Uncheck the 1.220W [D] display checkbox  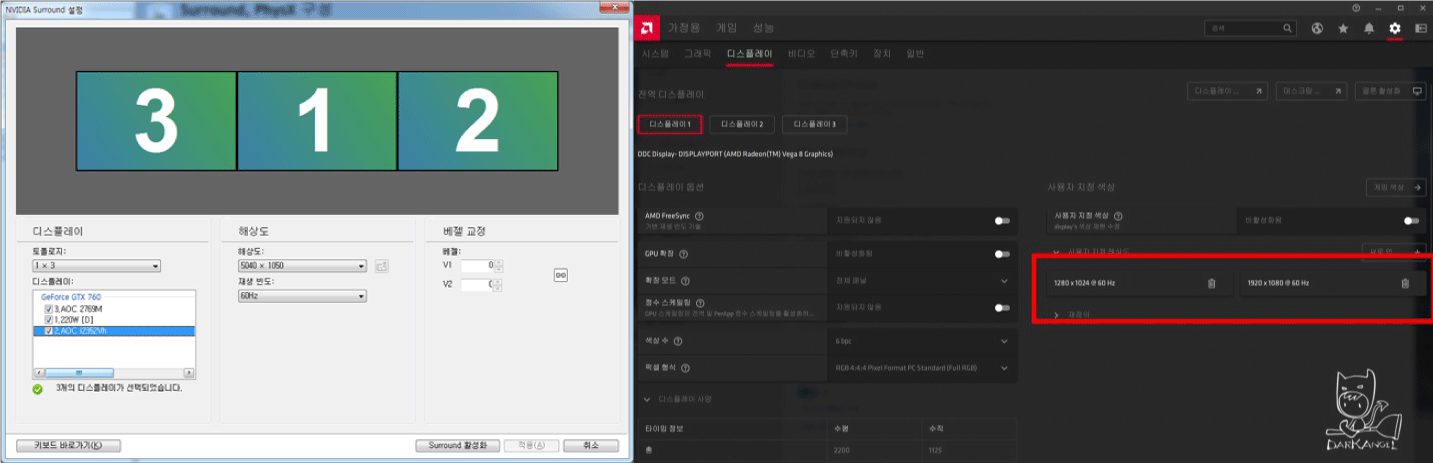click(49, 320)
